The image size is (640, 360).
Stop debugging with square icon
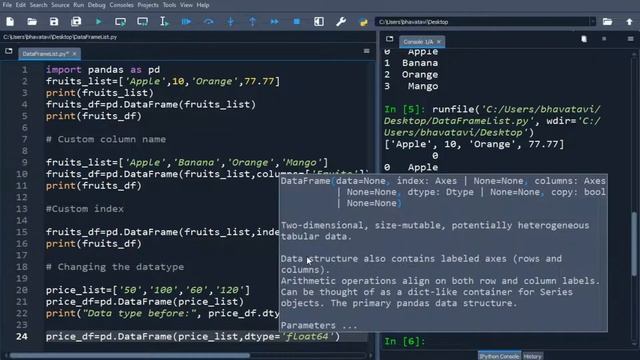point(297,22)
